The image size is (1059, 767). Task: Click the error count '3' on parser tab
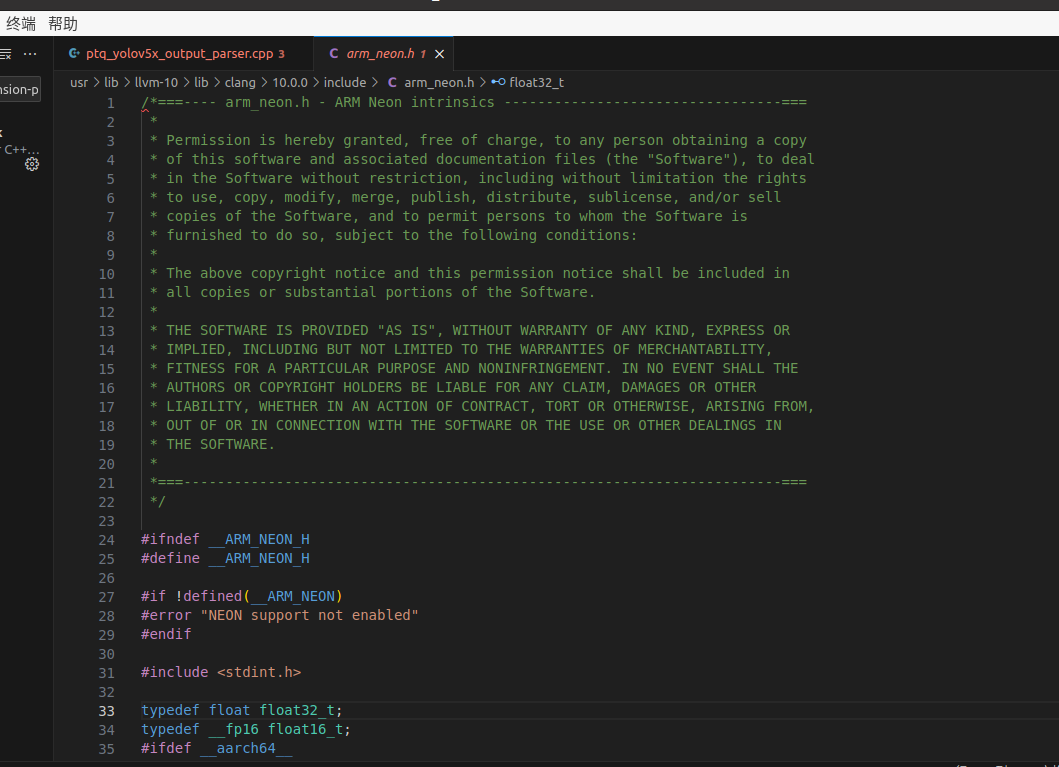(281, 54)
